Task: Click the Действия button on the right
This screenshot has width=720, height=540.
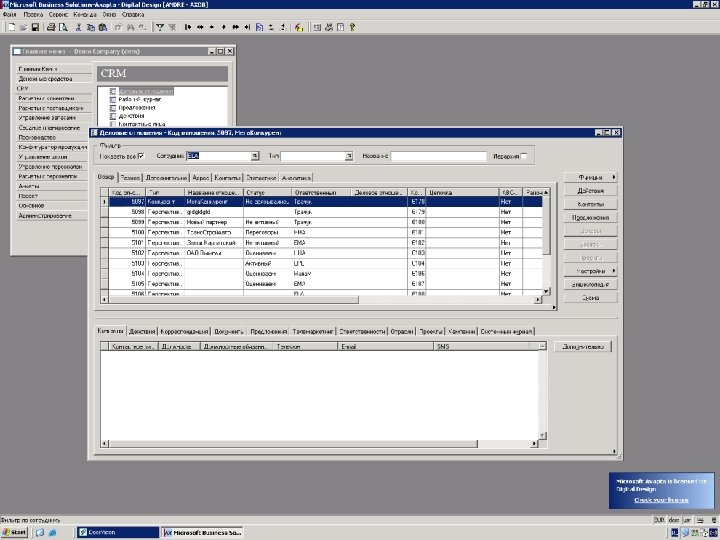Action: coord(591,190)
